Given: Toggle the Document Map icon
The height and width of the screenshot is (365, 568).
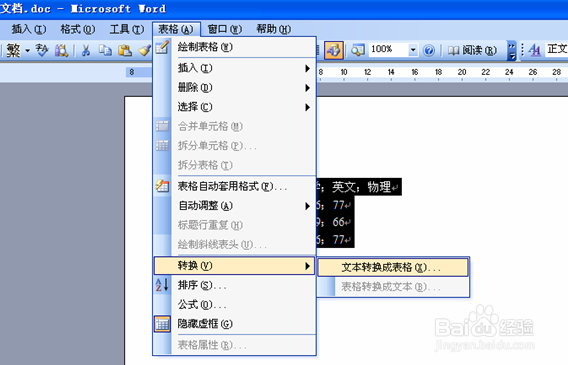Looking at the screenshot, I should click(358, 50).
